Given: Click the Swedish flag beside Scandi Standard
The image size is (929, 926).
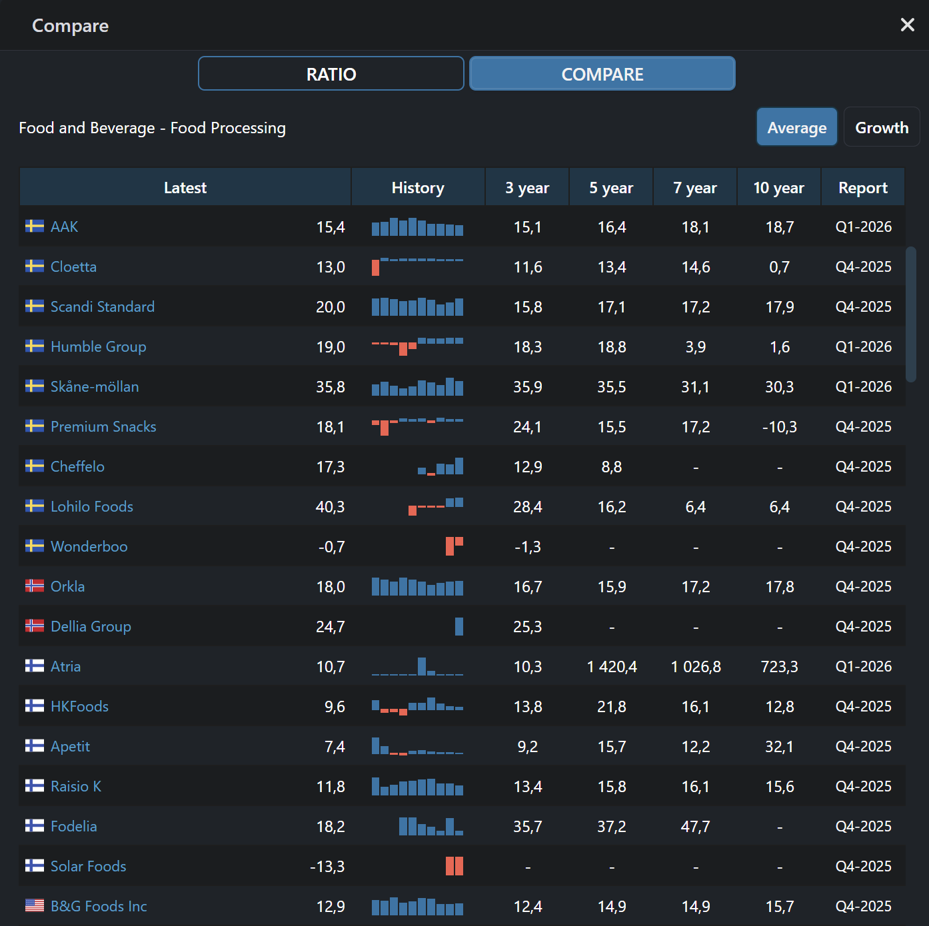Looking at the screenshot, I should coord(34,306).
